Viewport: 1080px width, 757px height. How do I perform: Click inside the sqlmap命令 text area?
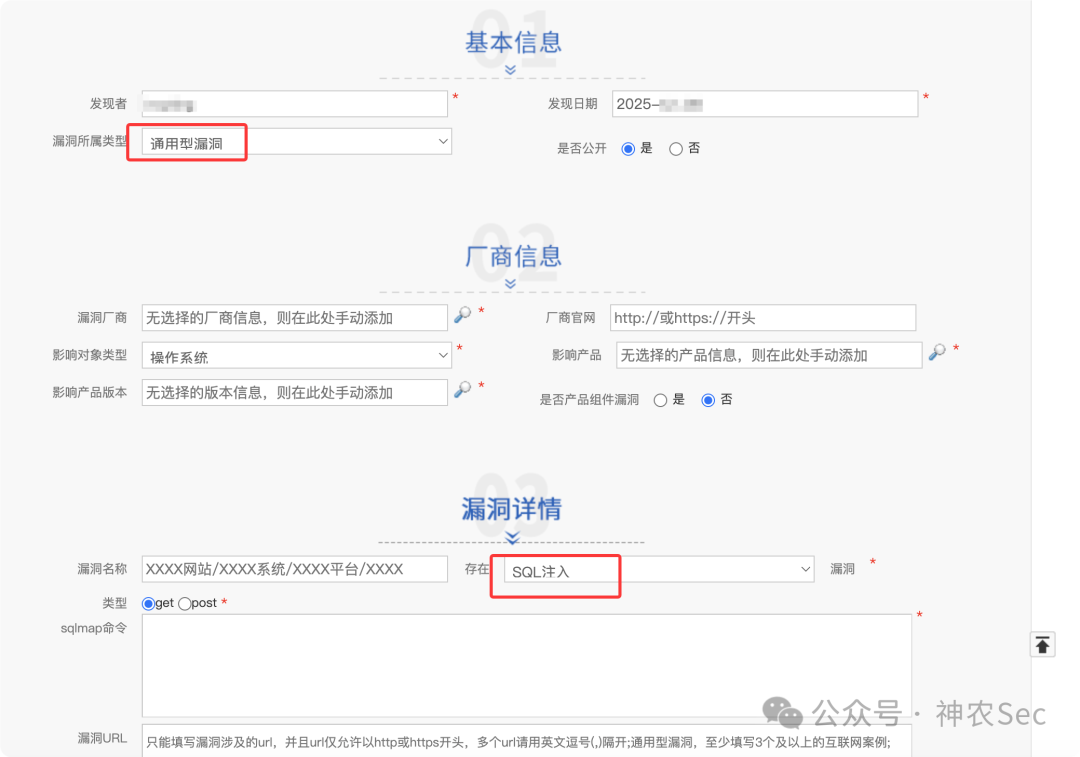click(x=527, y=665)
